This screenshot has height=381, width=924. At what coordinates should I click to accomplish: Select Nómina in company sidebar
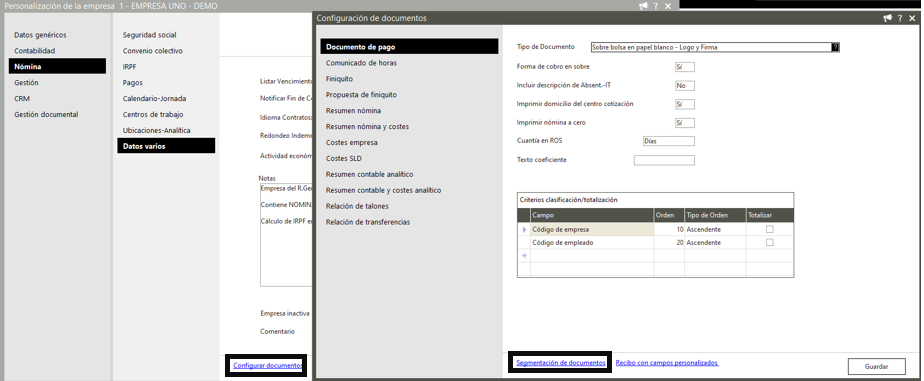pyautogui.click(x=58, y=67)
